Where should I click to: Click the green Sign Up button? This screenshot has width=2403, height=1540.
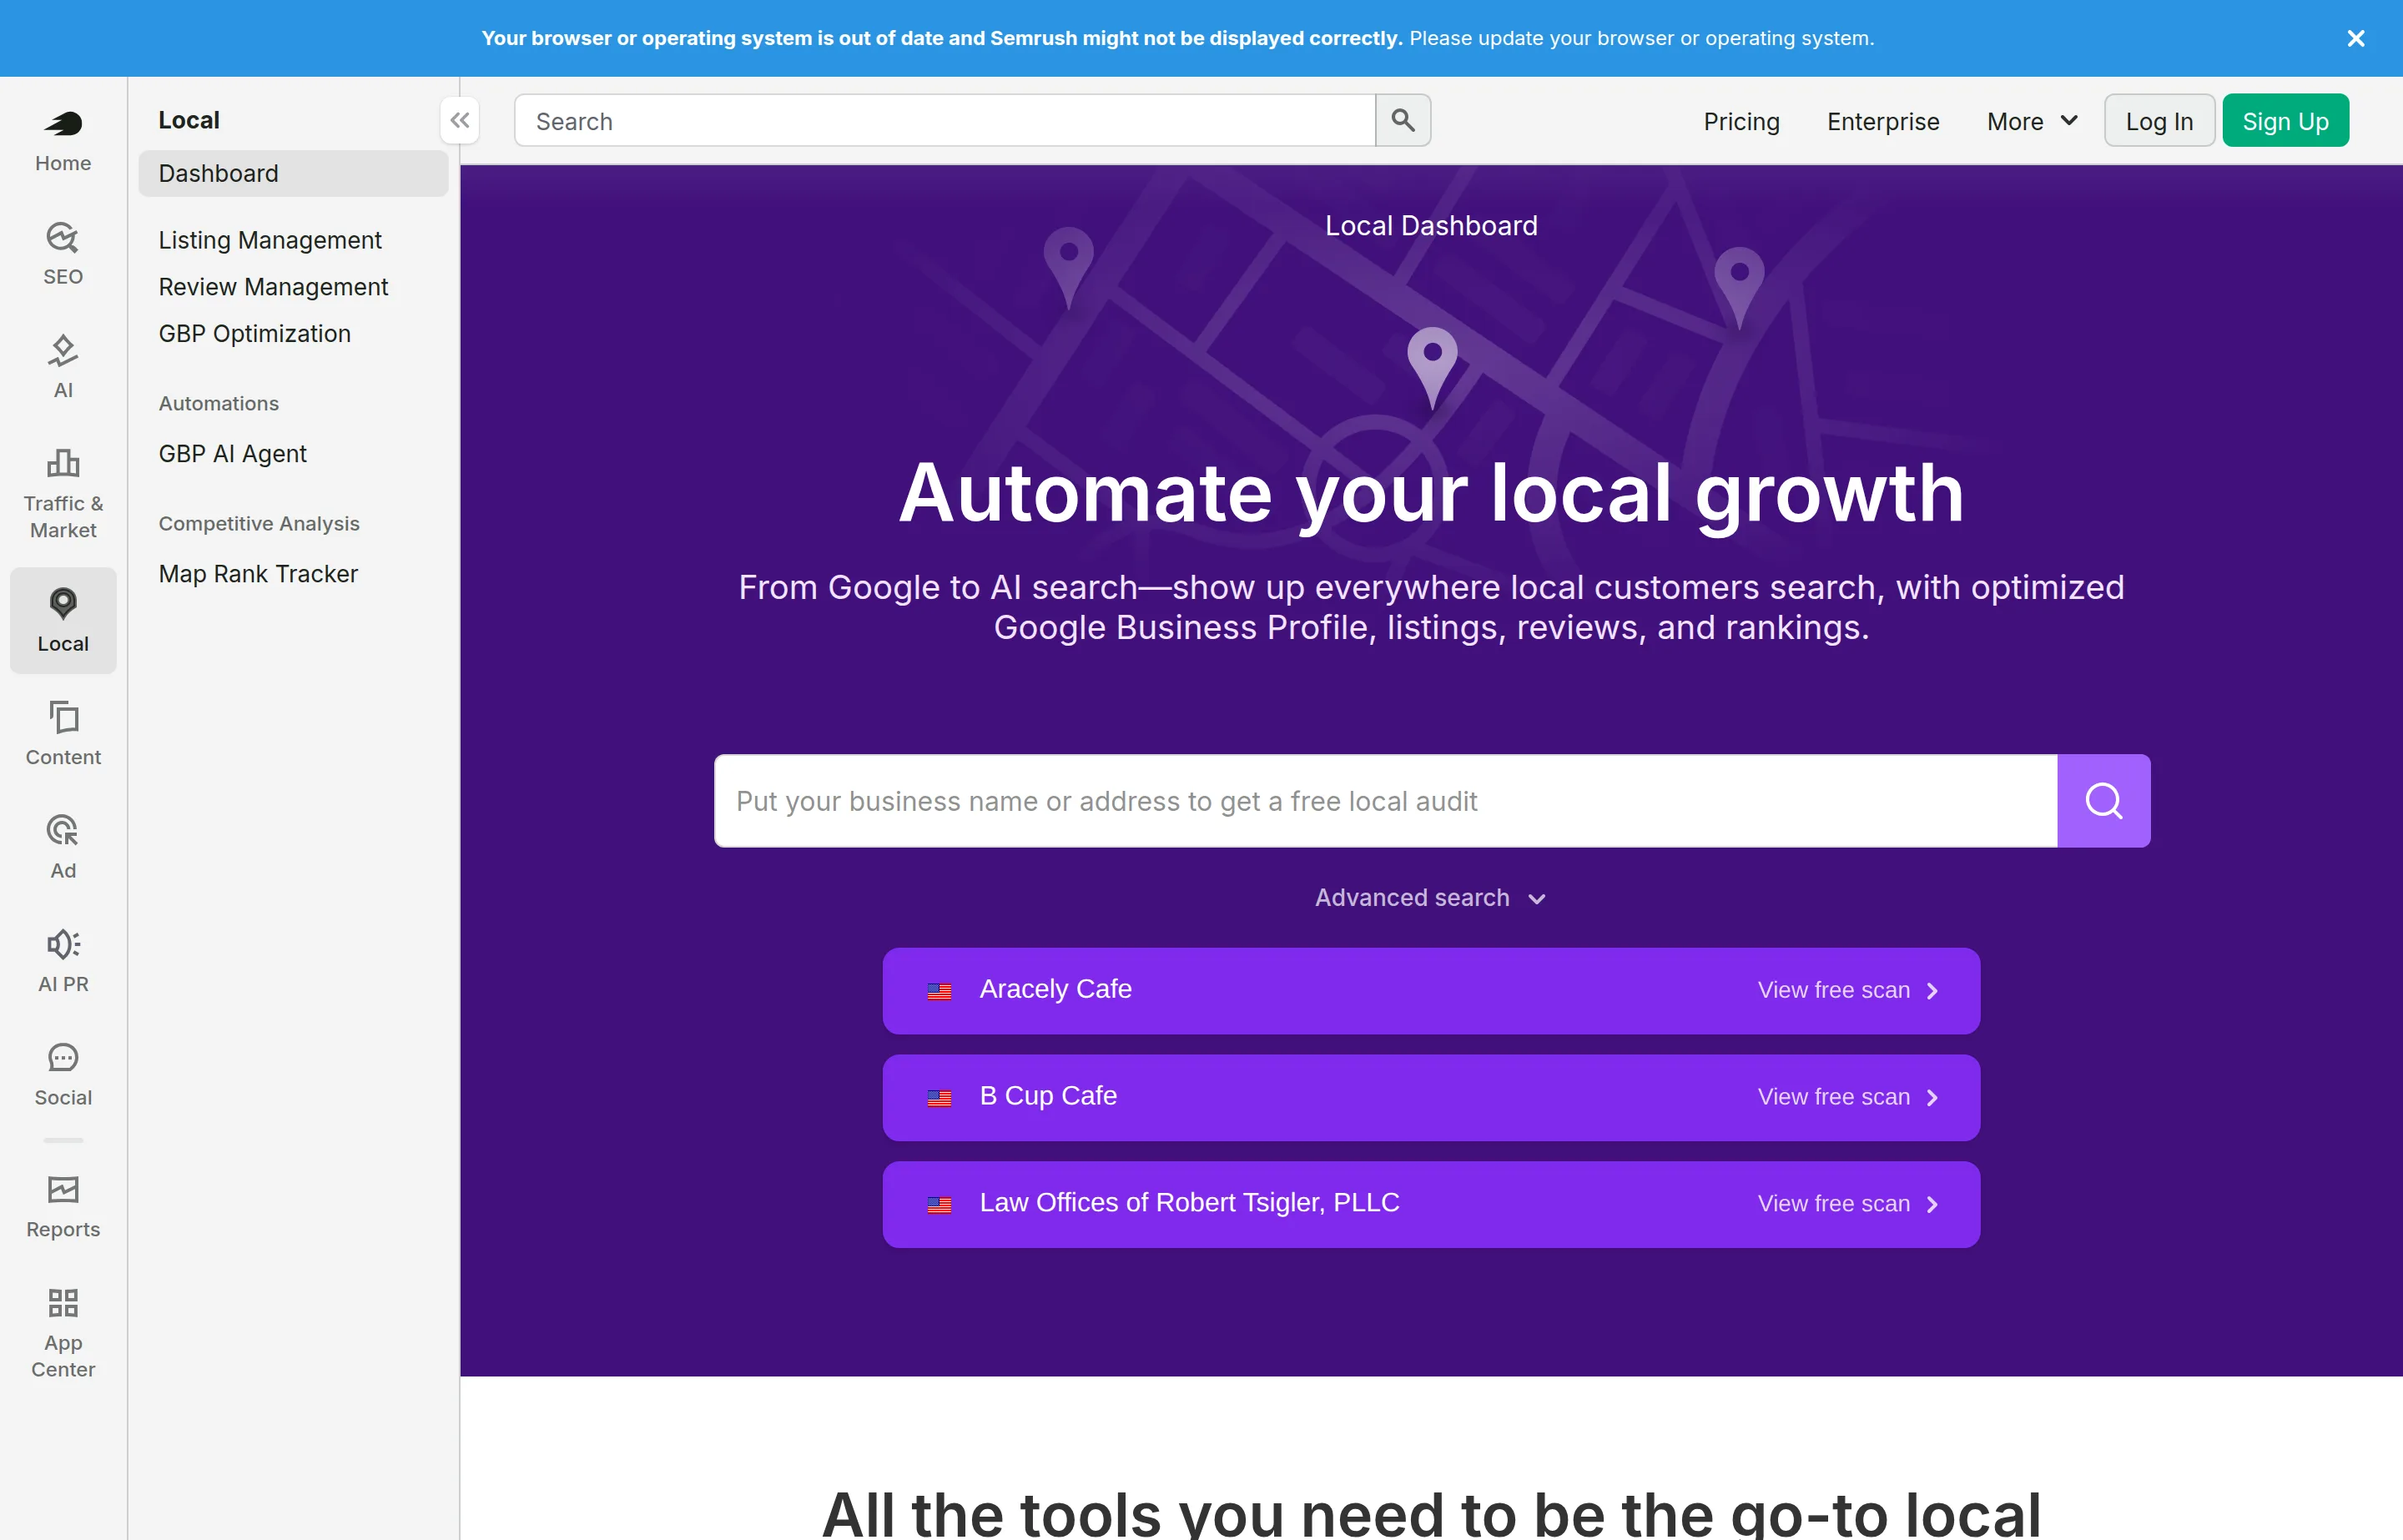tap(2285, 121)
